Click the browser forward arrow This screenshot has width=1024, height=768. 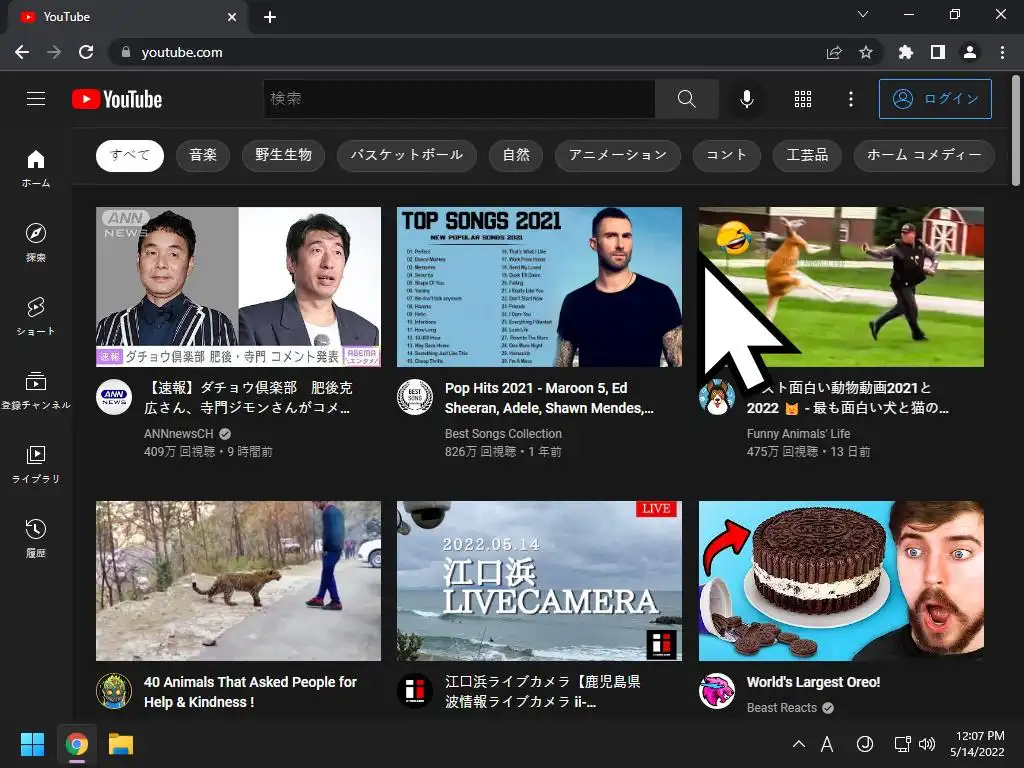pos(54,52)
